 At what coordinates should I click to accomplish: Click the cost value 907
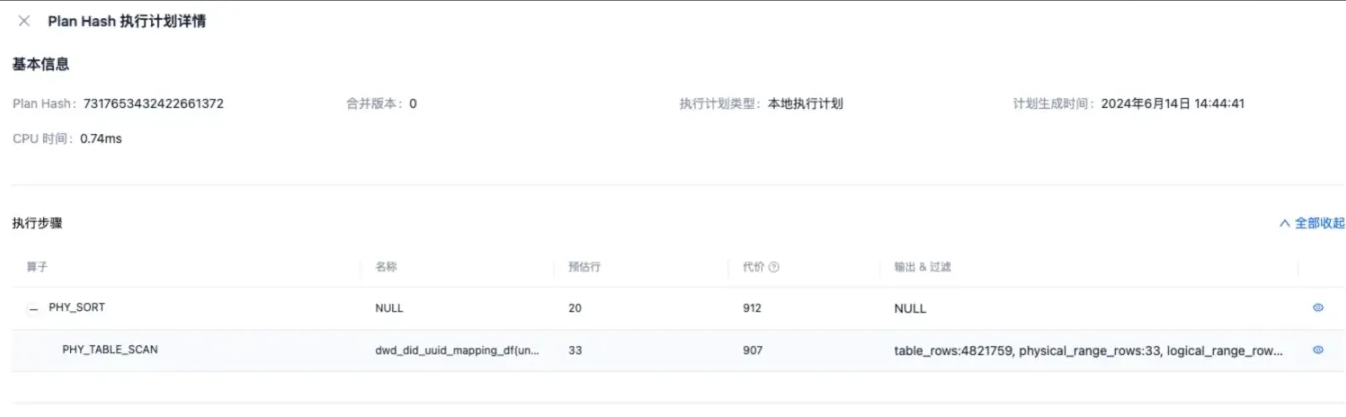[751, 350]
